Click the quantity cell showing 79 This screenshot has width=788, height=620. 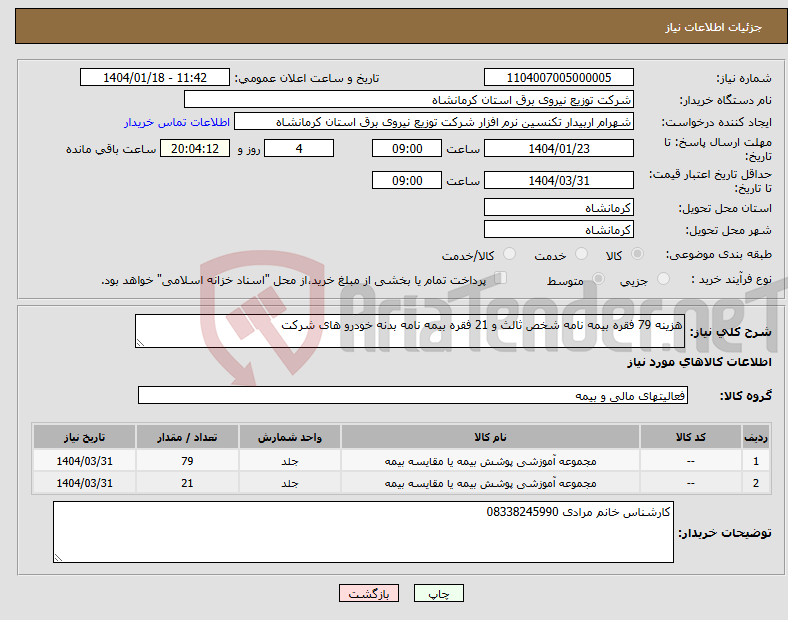pyautogui.click(x=187, y=461)
